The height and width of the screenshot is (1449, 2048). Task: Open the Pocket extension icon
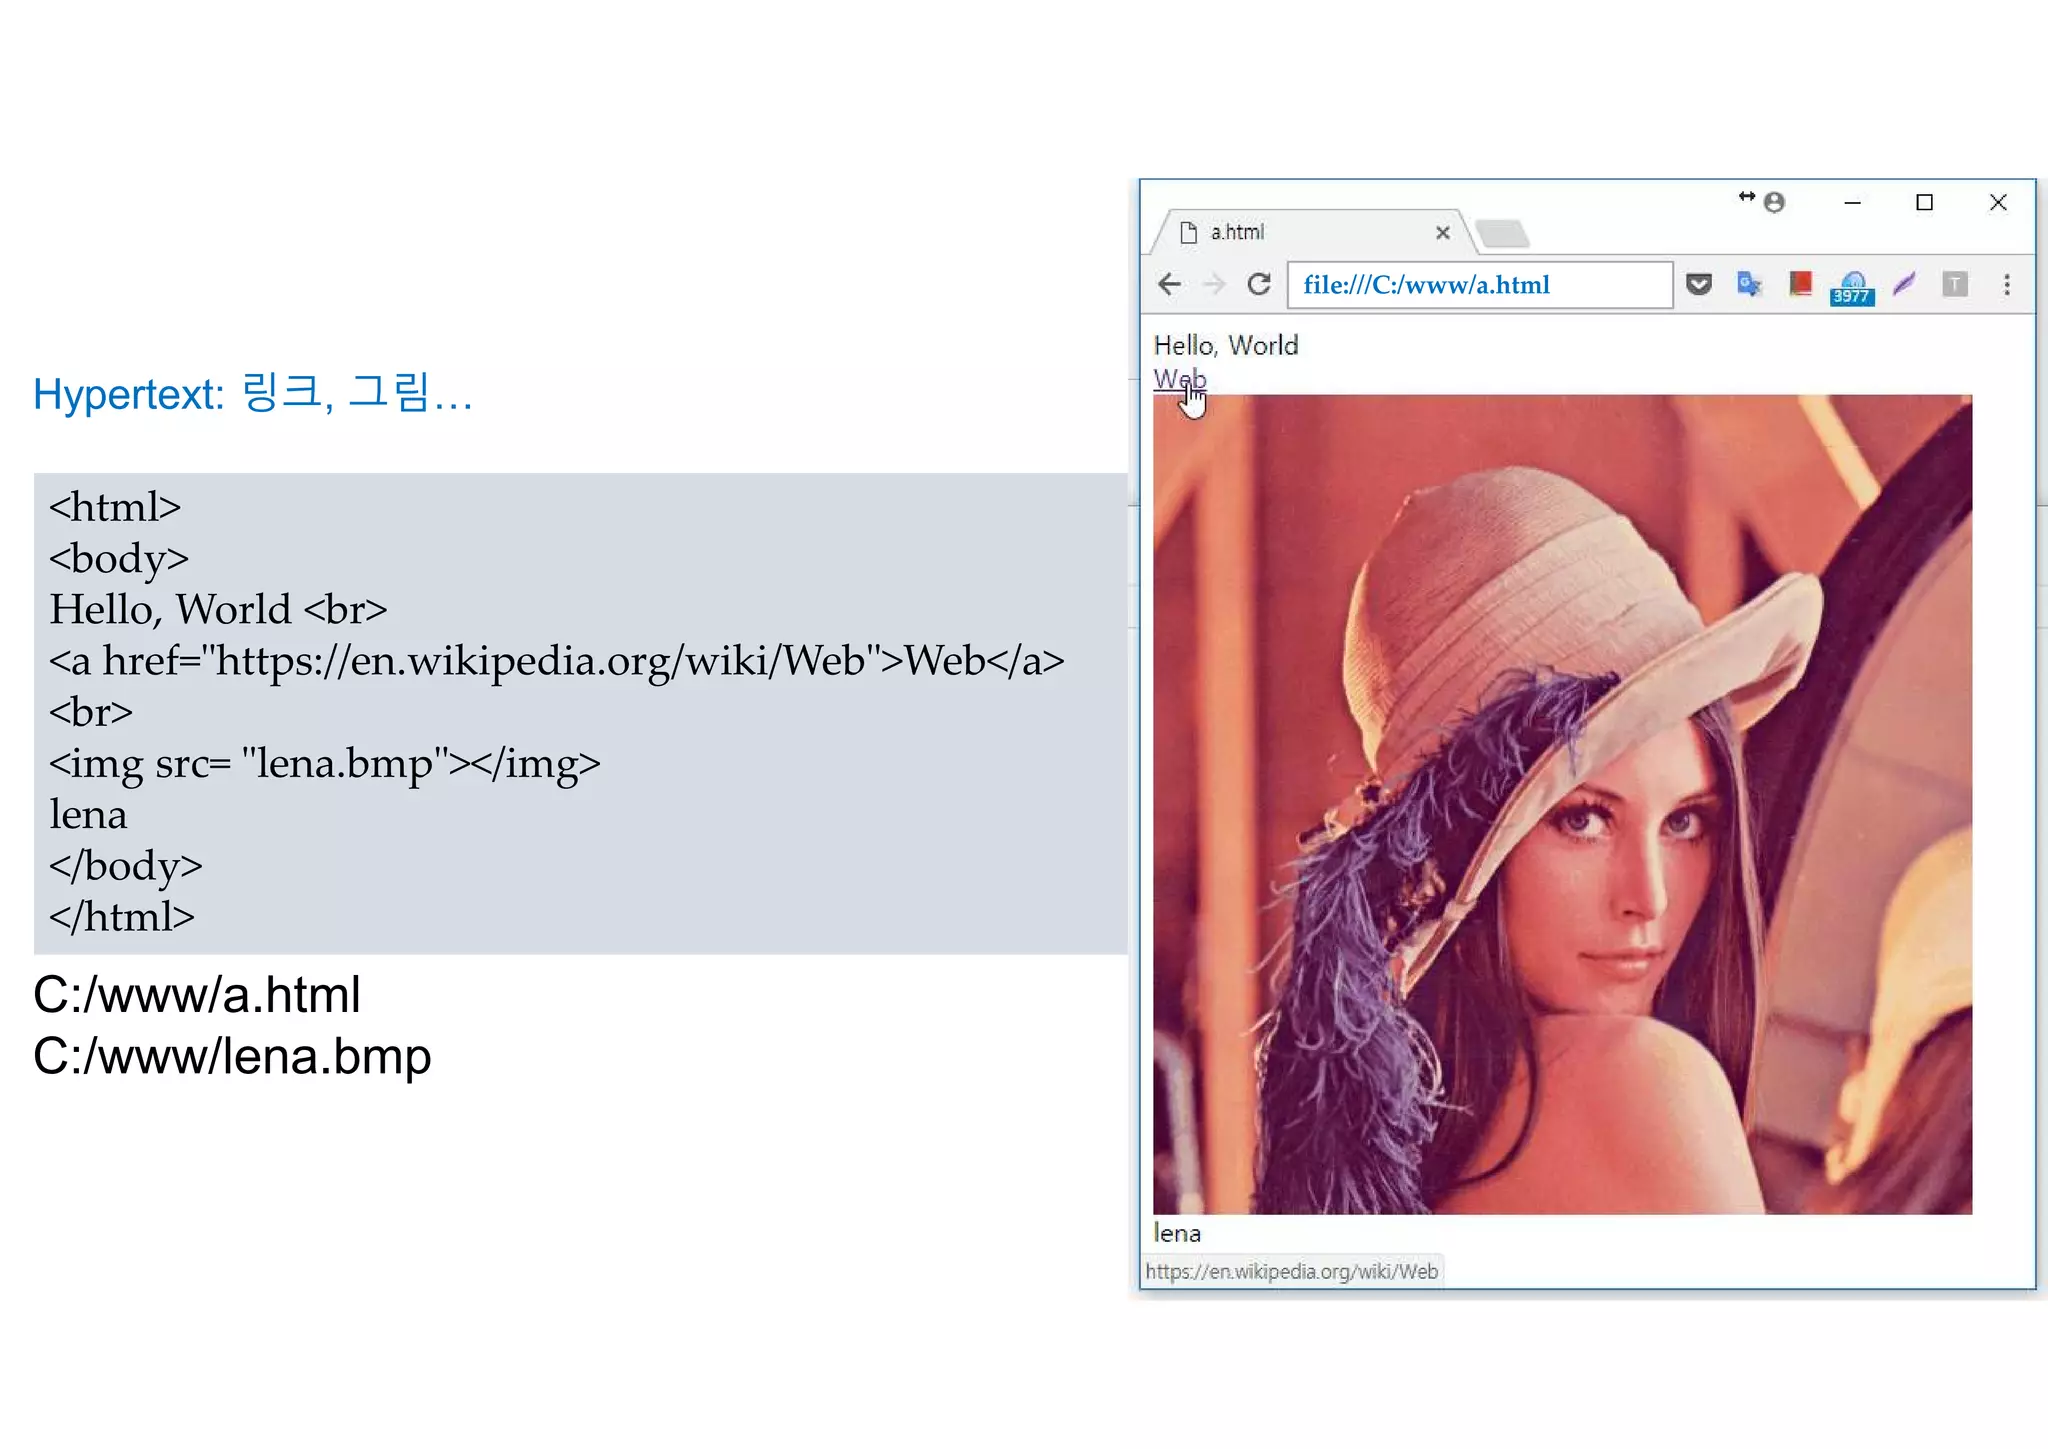(x=1699, y=285)
